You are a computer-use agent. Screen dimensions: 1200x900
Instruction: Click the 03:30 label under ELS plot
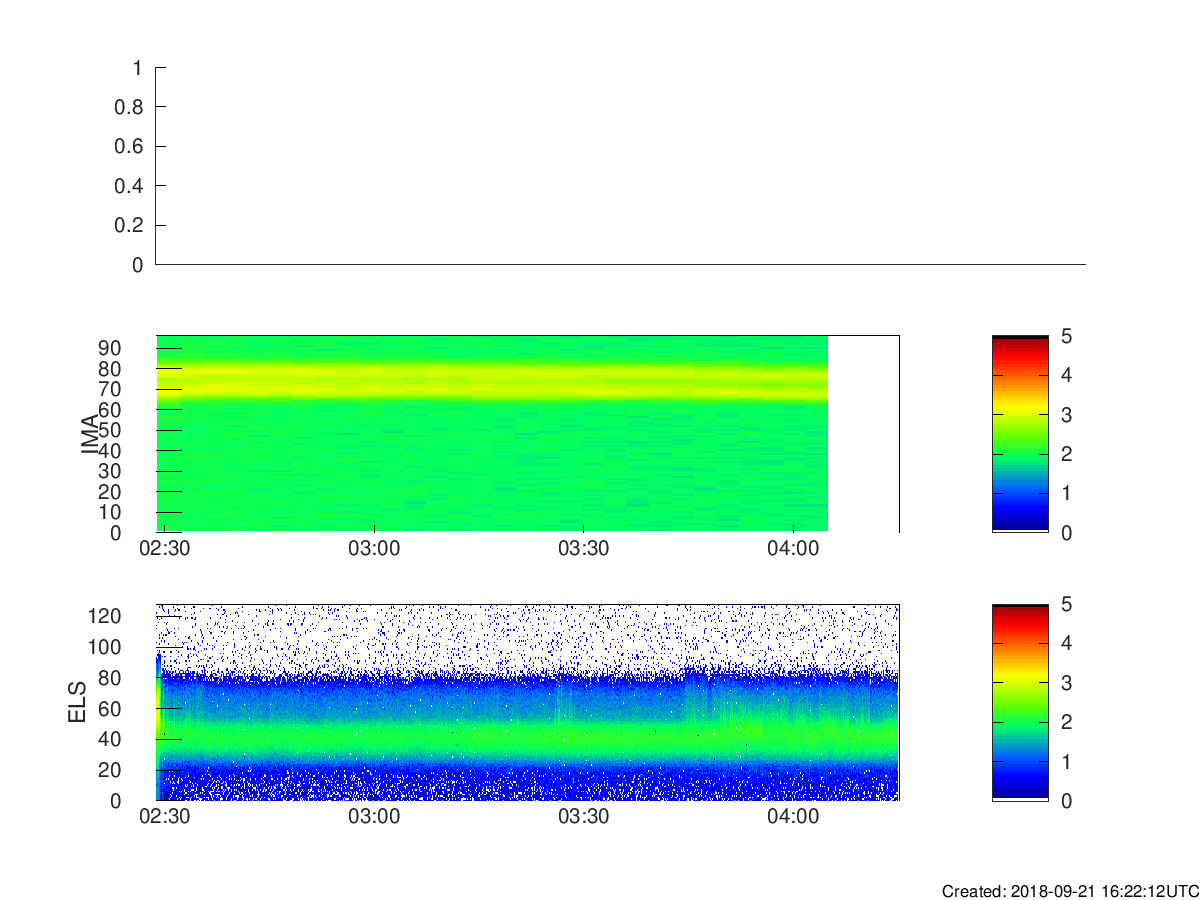[583, 817]
